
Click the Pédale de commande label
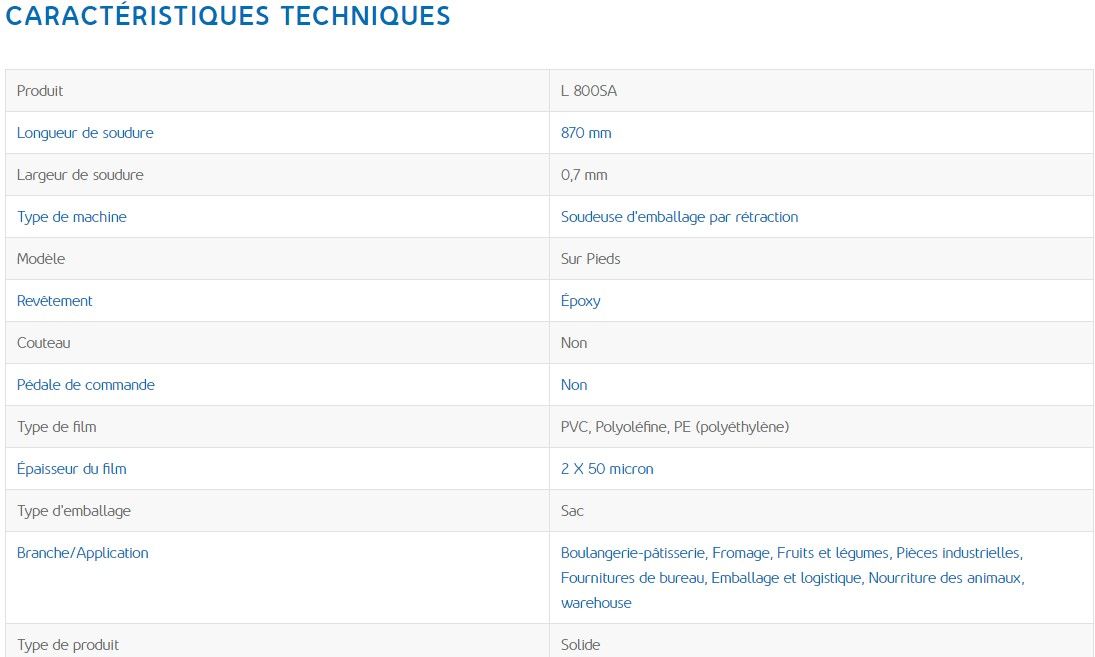(86, 385)
